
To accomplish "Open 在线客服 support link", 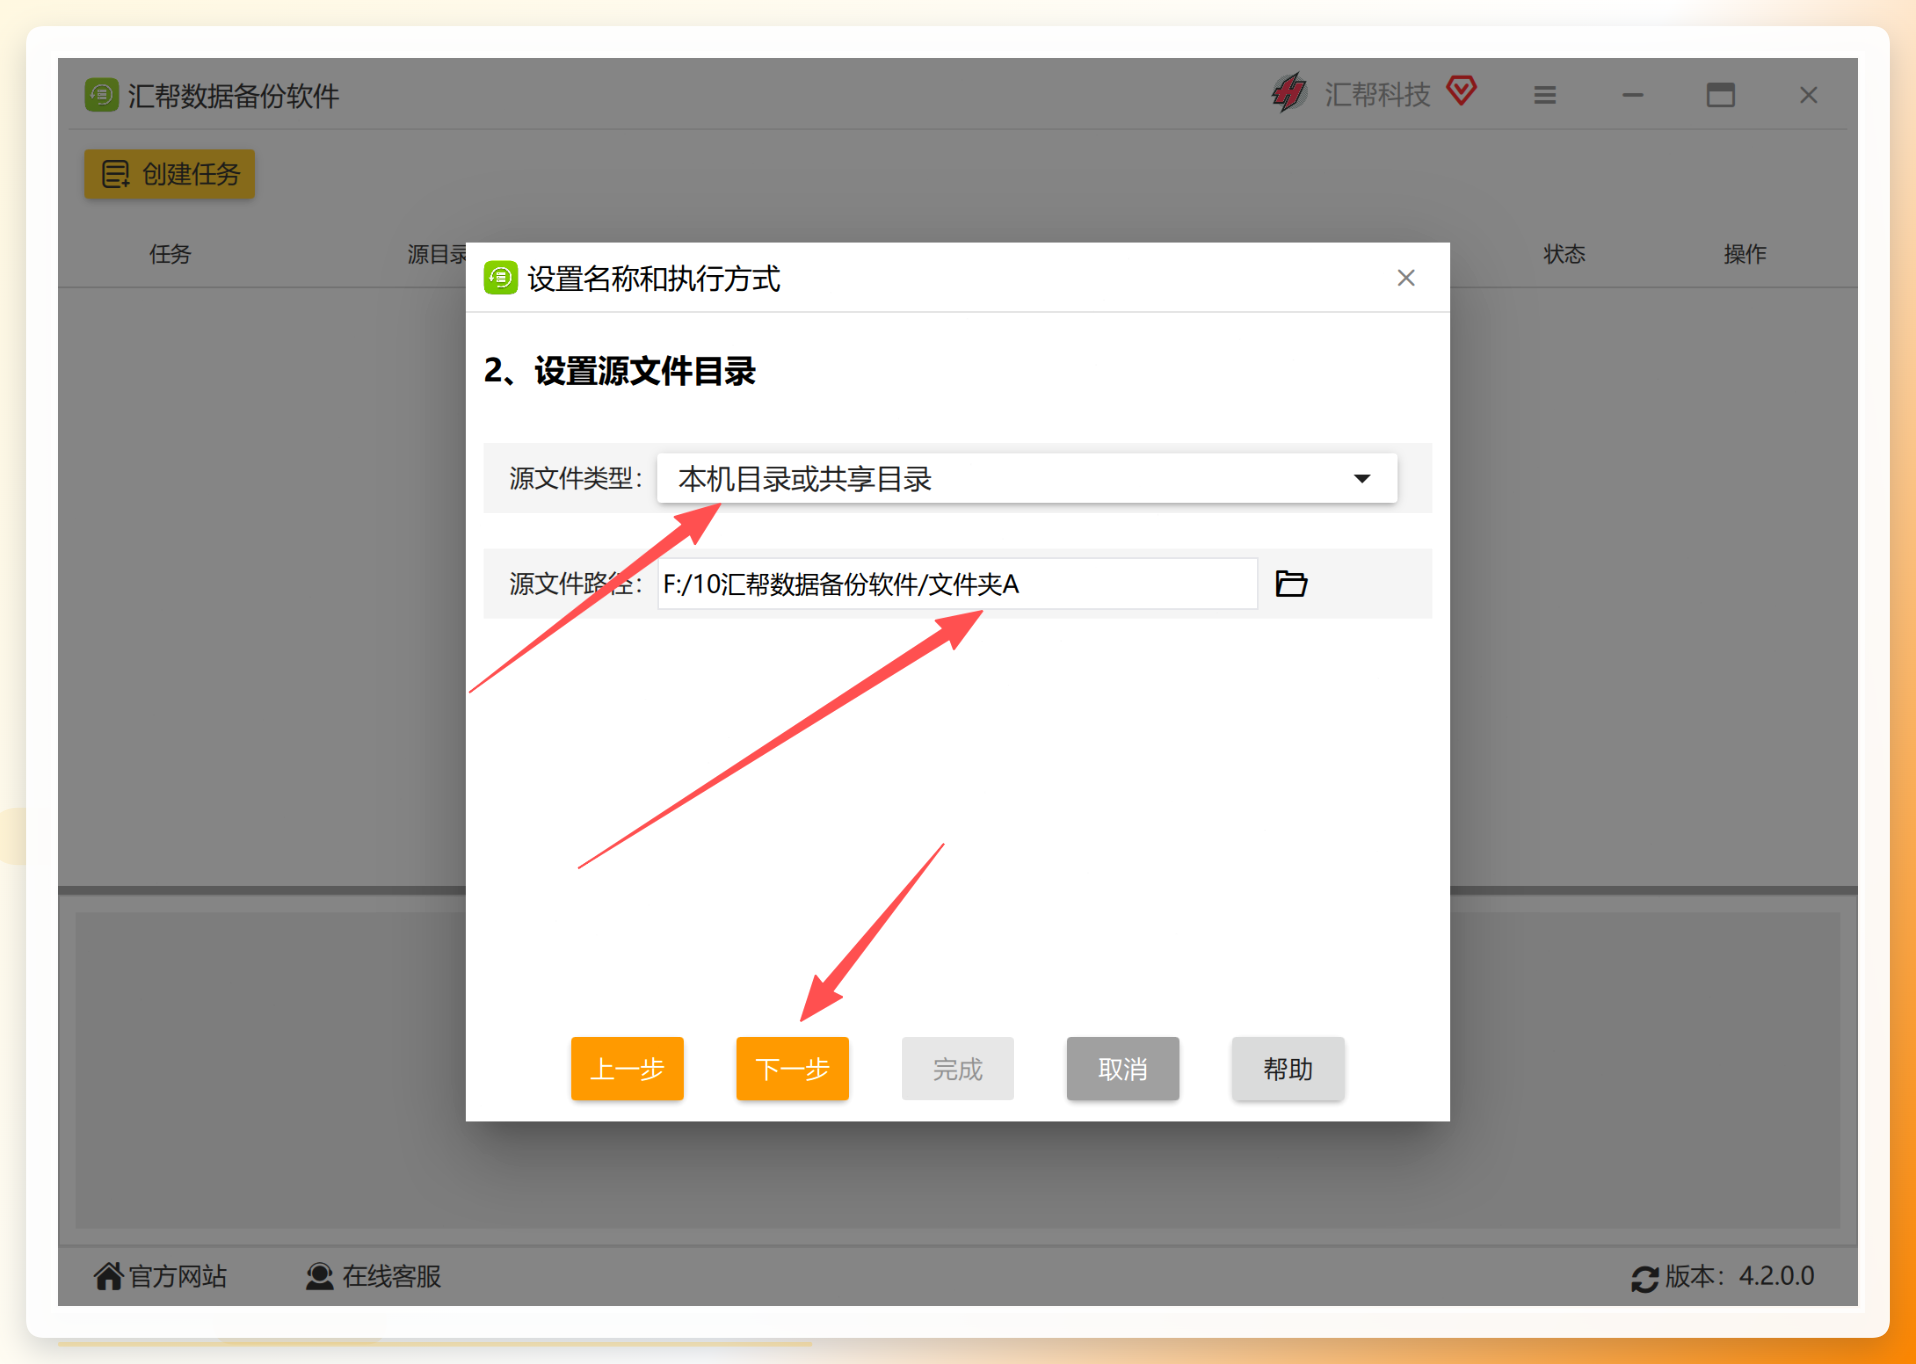I will (x=373, y=1276).
